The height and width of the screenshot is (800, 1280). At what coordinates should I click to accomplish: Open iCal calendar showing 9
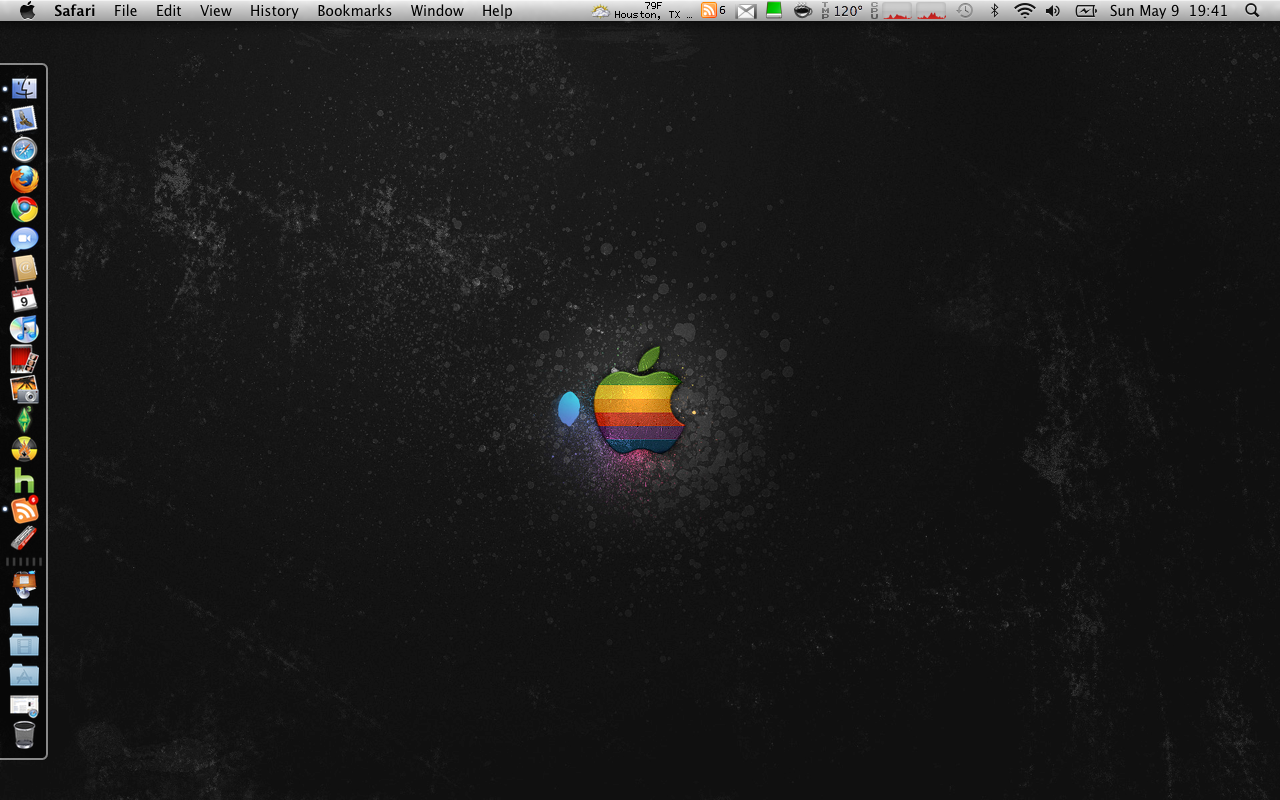click(x=24, y=299)
